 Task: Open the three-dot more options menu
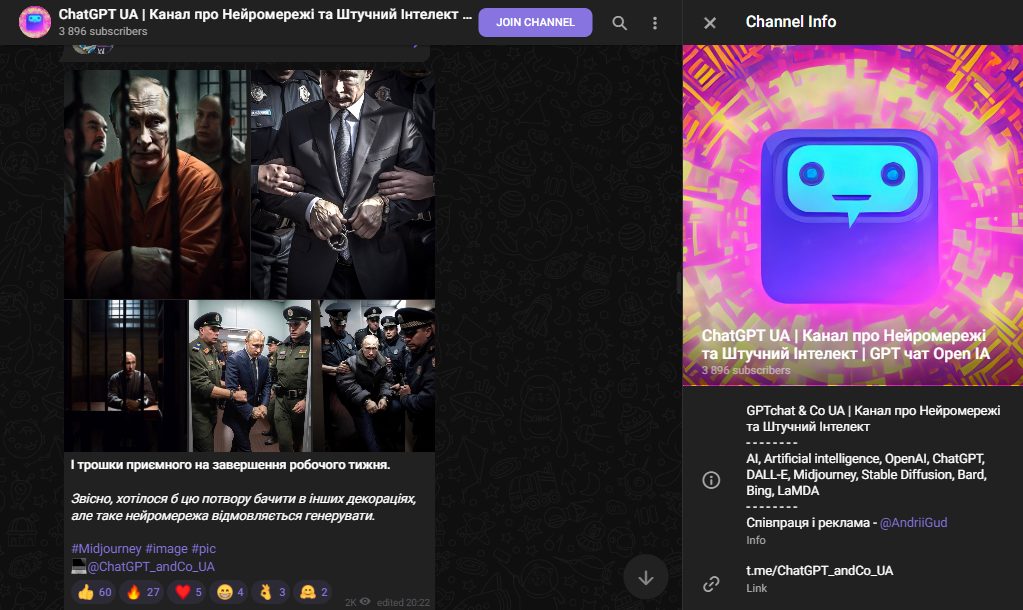(x=655, y=23)
